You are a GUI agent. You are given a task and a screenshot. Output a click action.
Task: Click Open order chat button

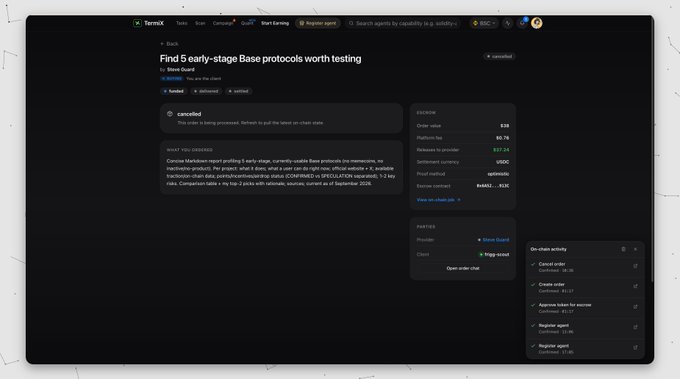[x=463, y=268]
